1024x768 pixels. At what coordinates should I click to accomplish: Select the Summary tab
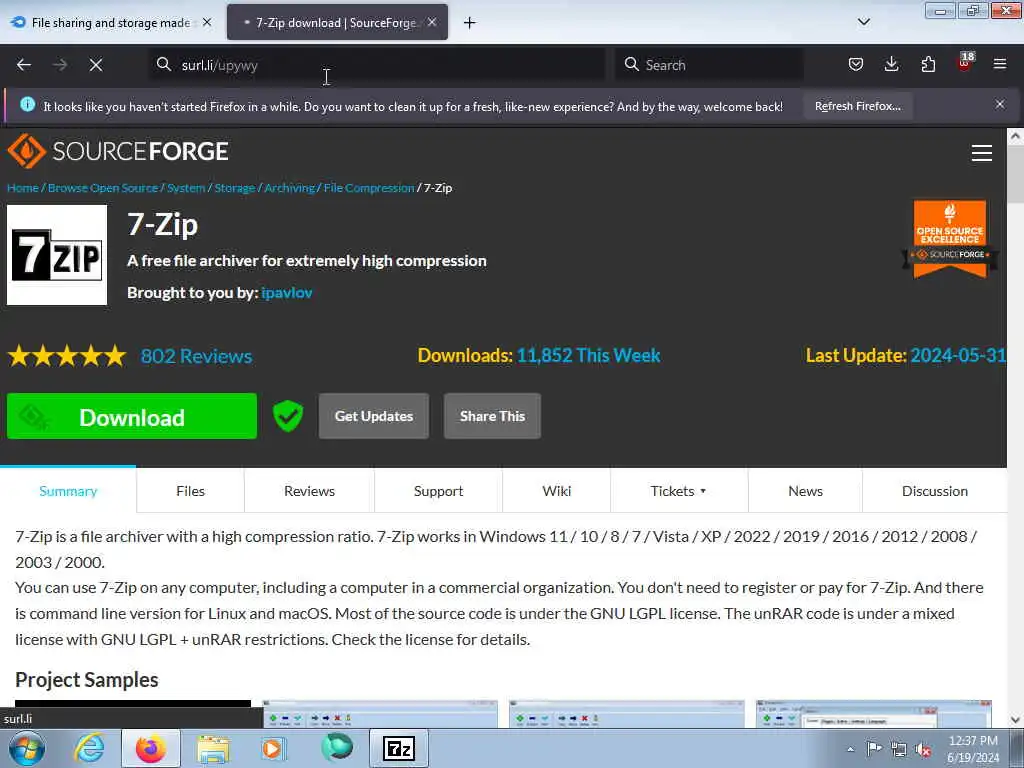pos(68,491)
